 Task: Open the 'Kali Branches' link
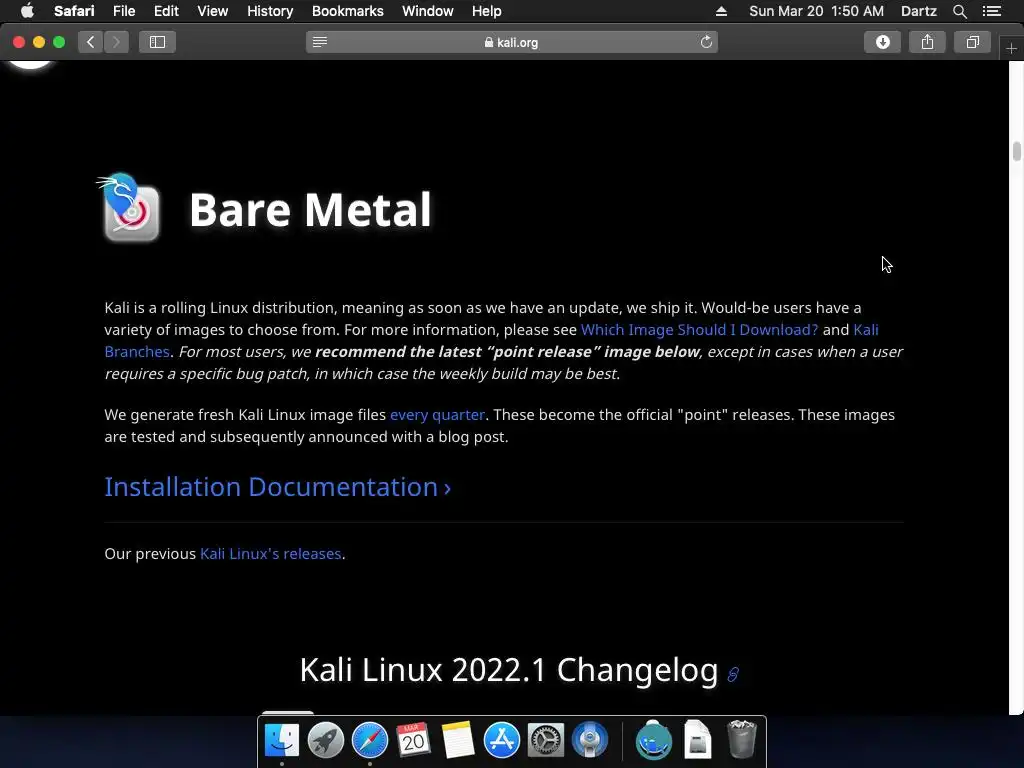[866, 330]
